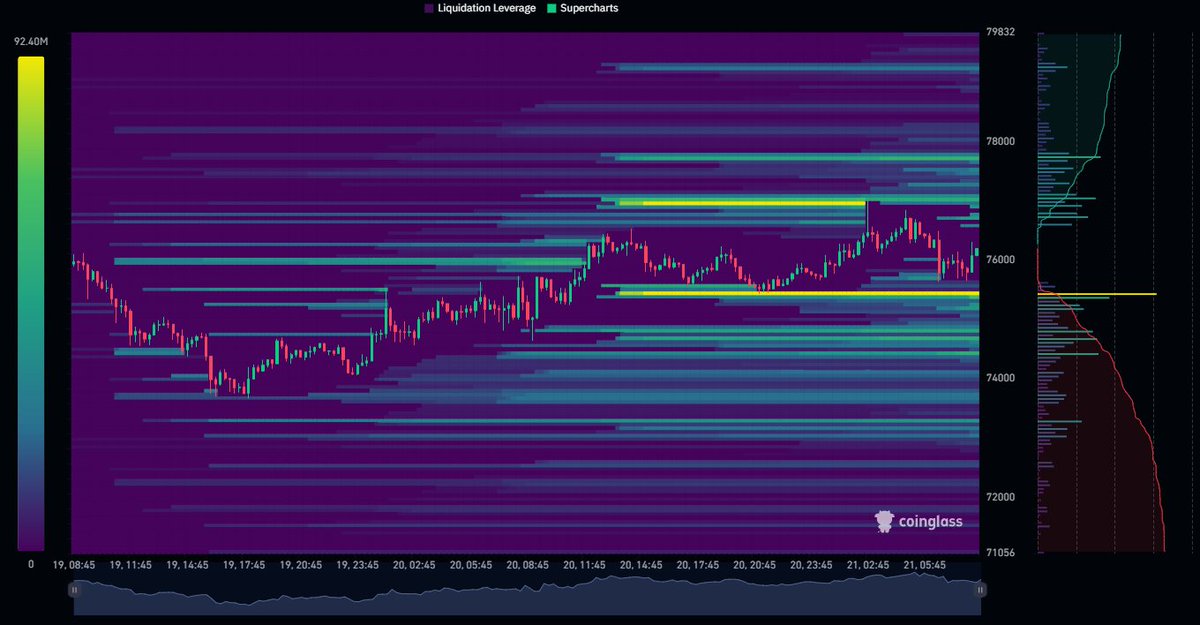Click the 76000 price axis label
This screenshot has width=1200, height=625.
[1002, 260]
